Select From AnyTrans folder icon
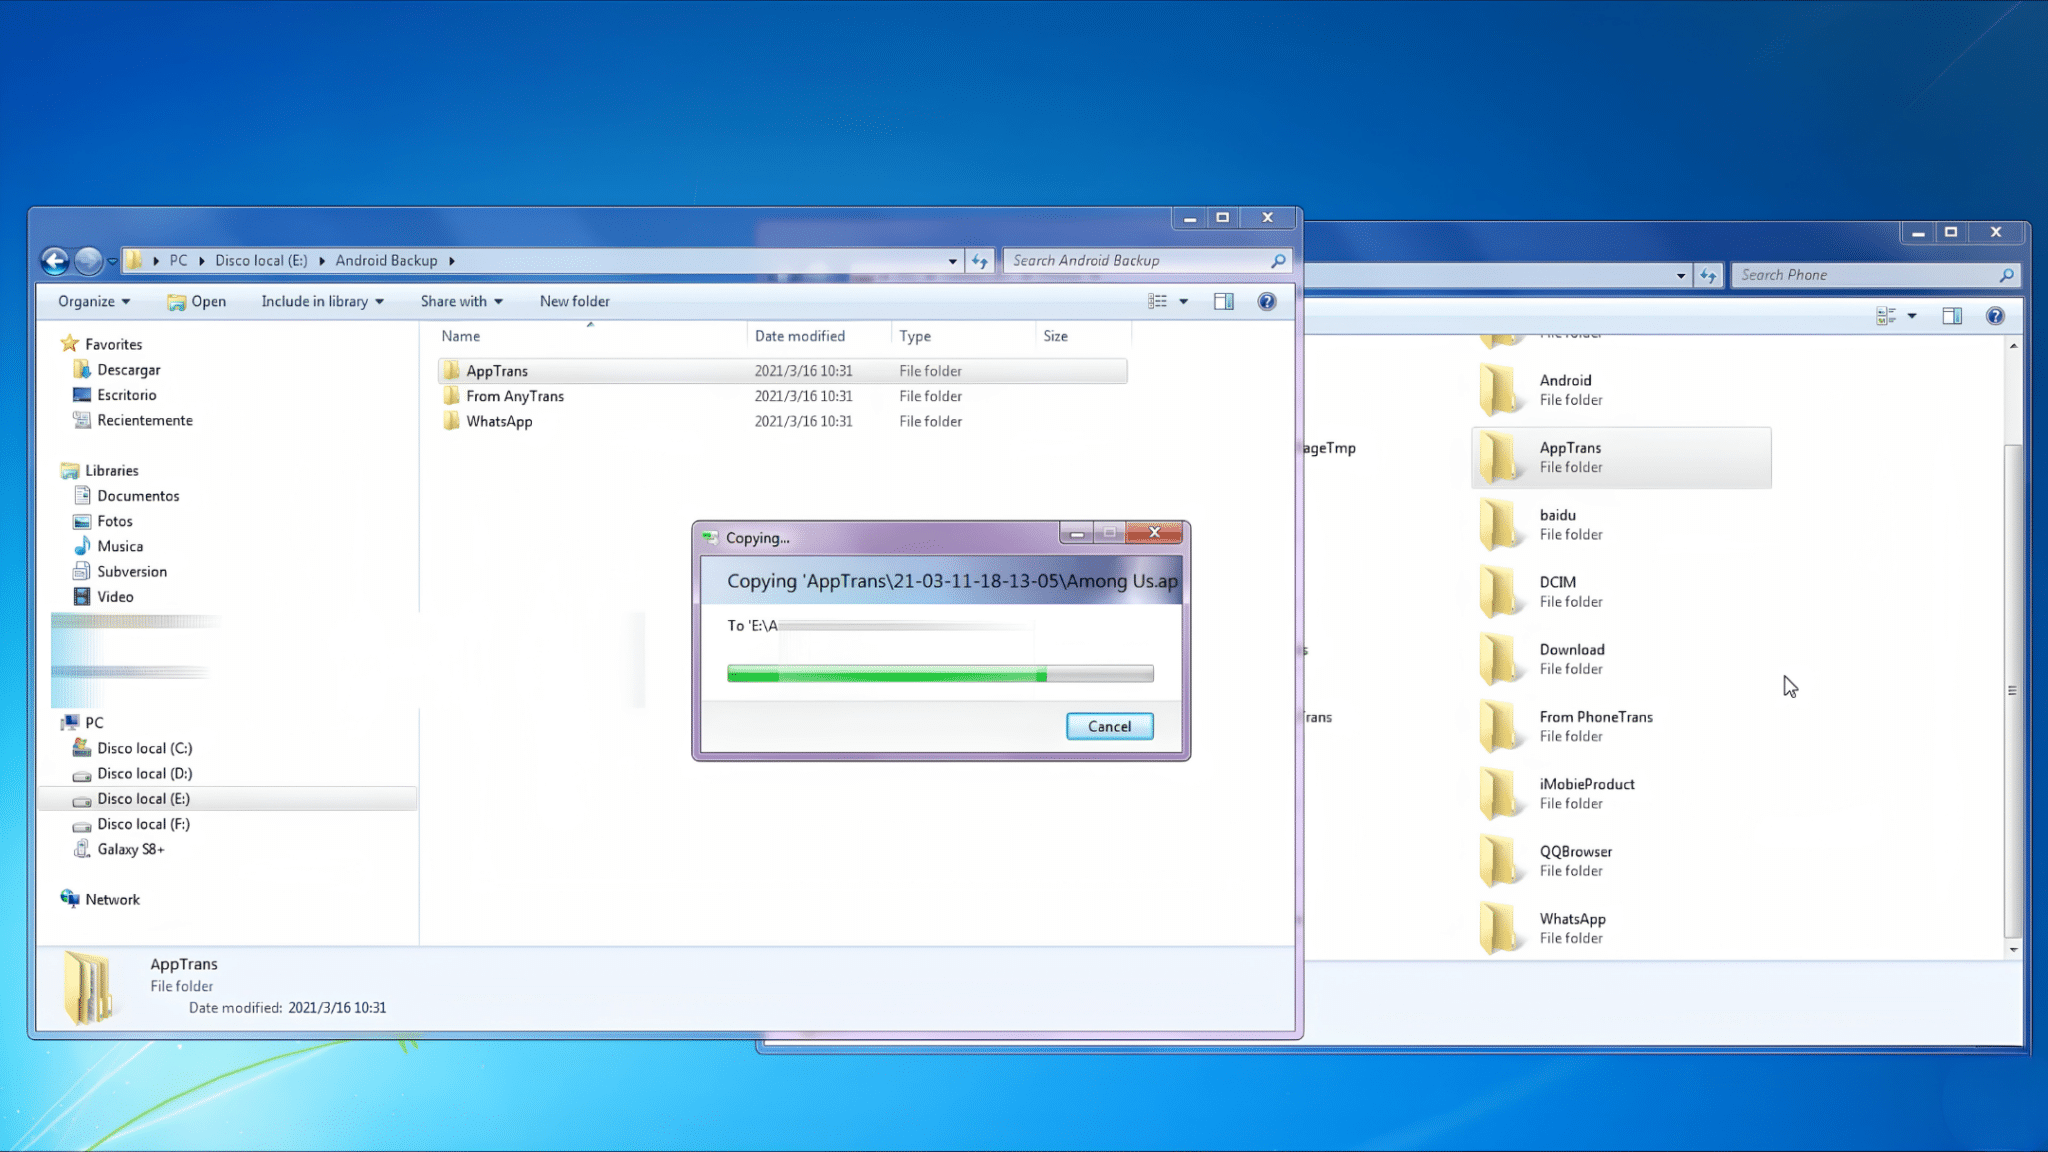The width and height of the screenshot is (2048, 1152). tap(452, 396)
